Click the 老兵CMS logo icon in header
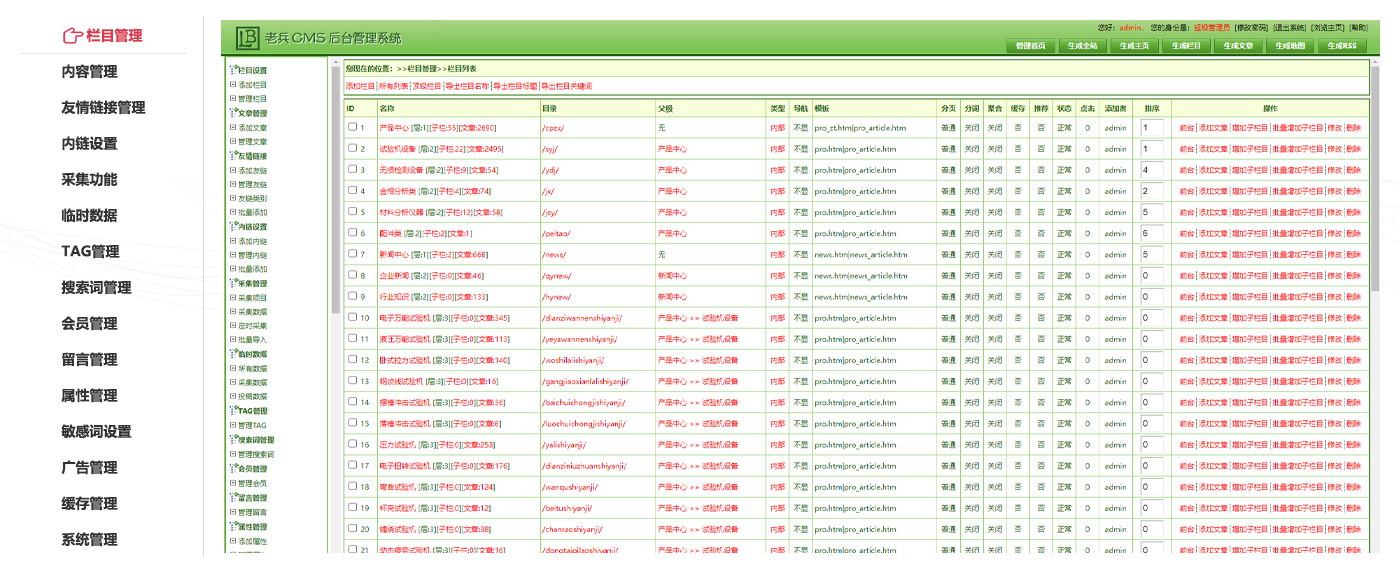Screen dimensions: 1400x574 (246, 38)
